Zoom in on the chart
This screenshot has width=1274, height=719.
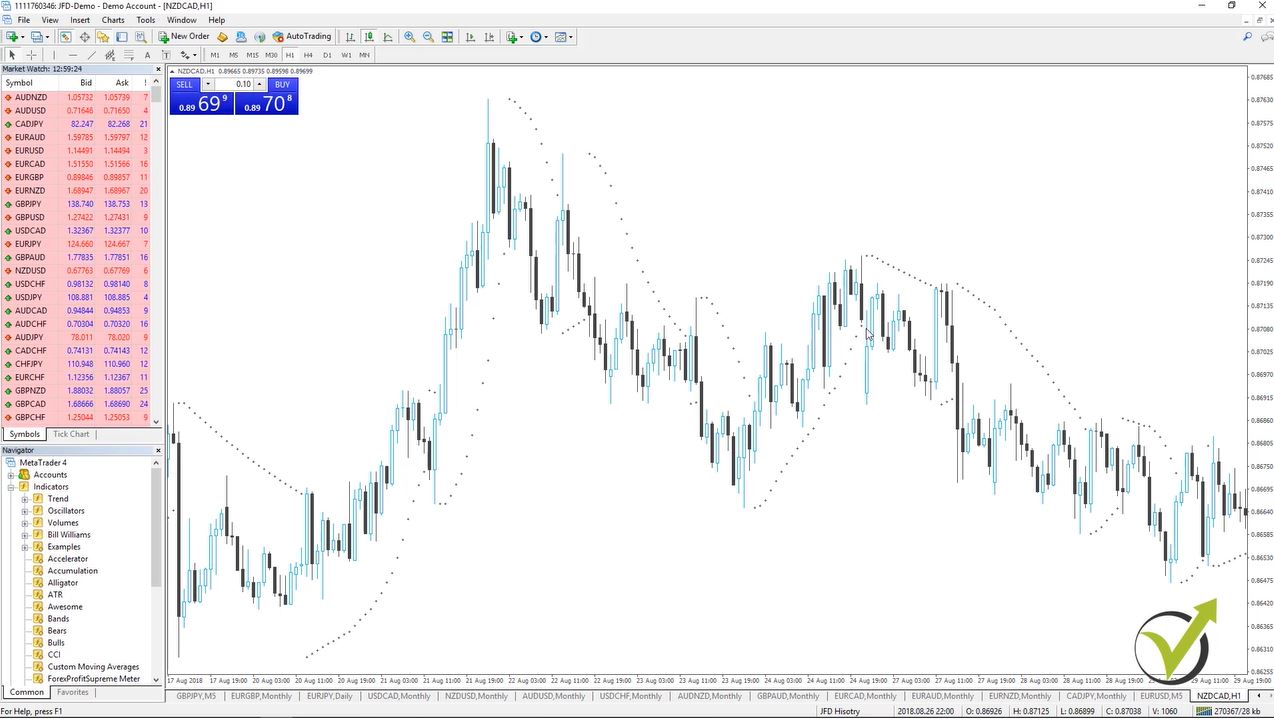click(x=409, y=37)
